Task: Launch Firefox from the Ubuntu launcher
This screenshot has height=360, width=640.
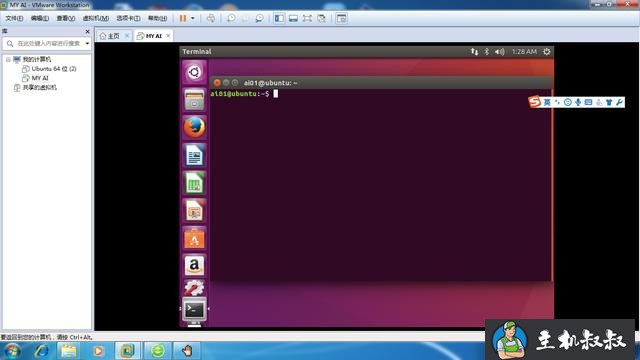Action: 194,127
